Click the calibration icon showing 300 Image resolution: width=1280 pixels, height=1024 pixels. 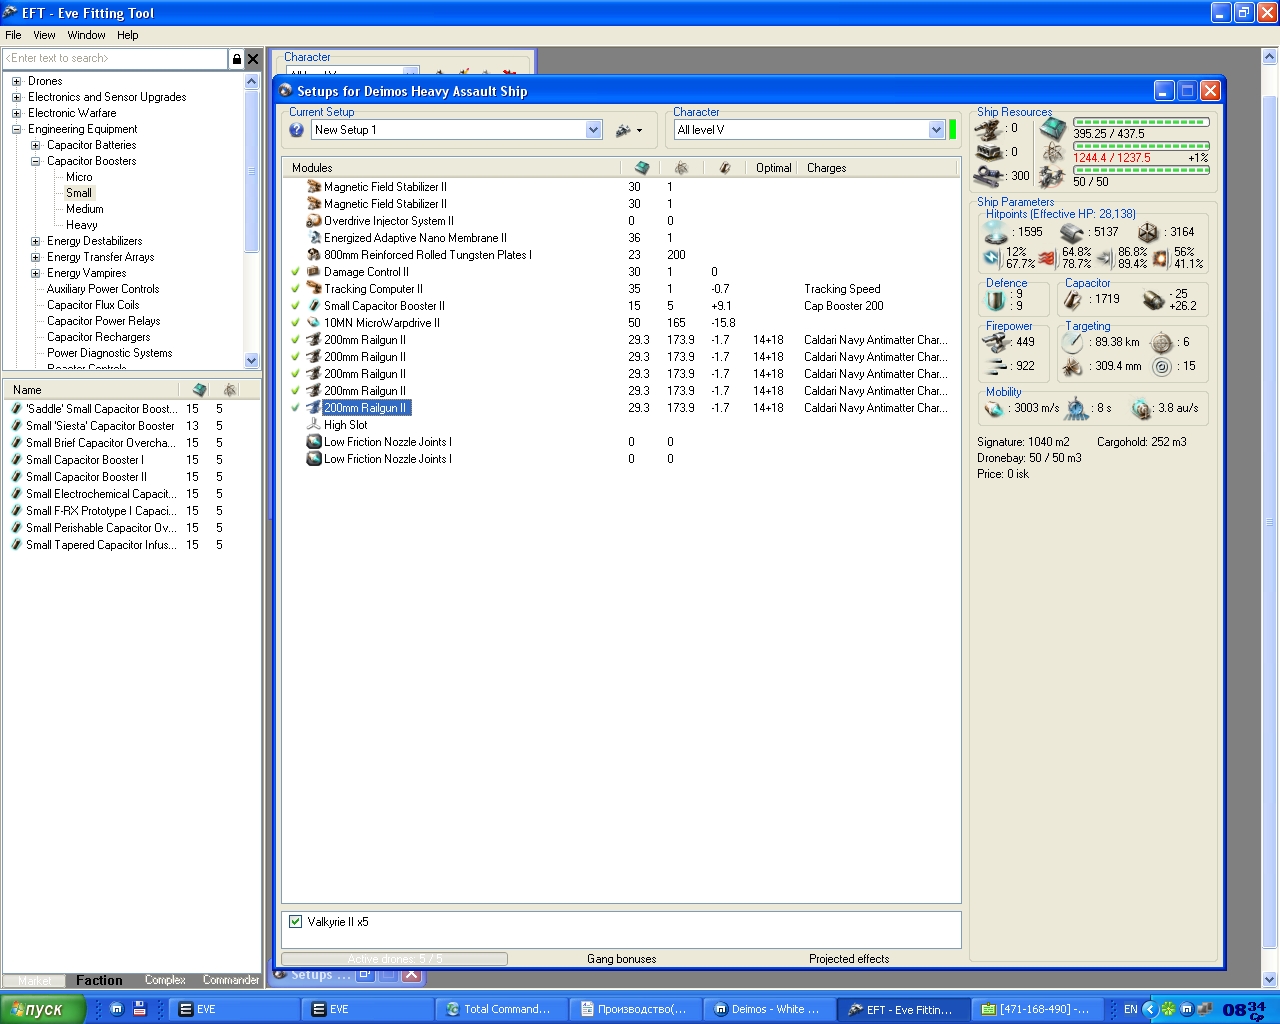pyautogui.click(x=989, y=176)
